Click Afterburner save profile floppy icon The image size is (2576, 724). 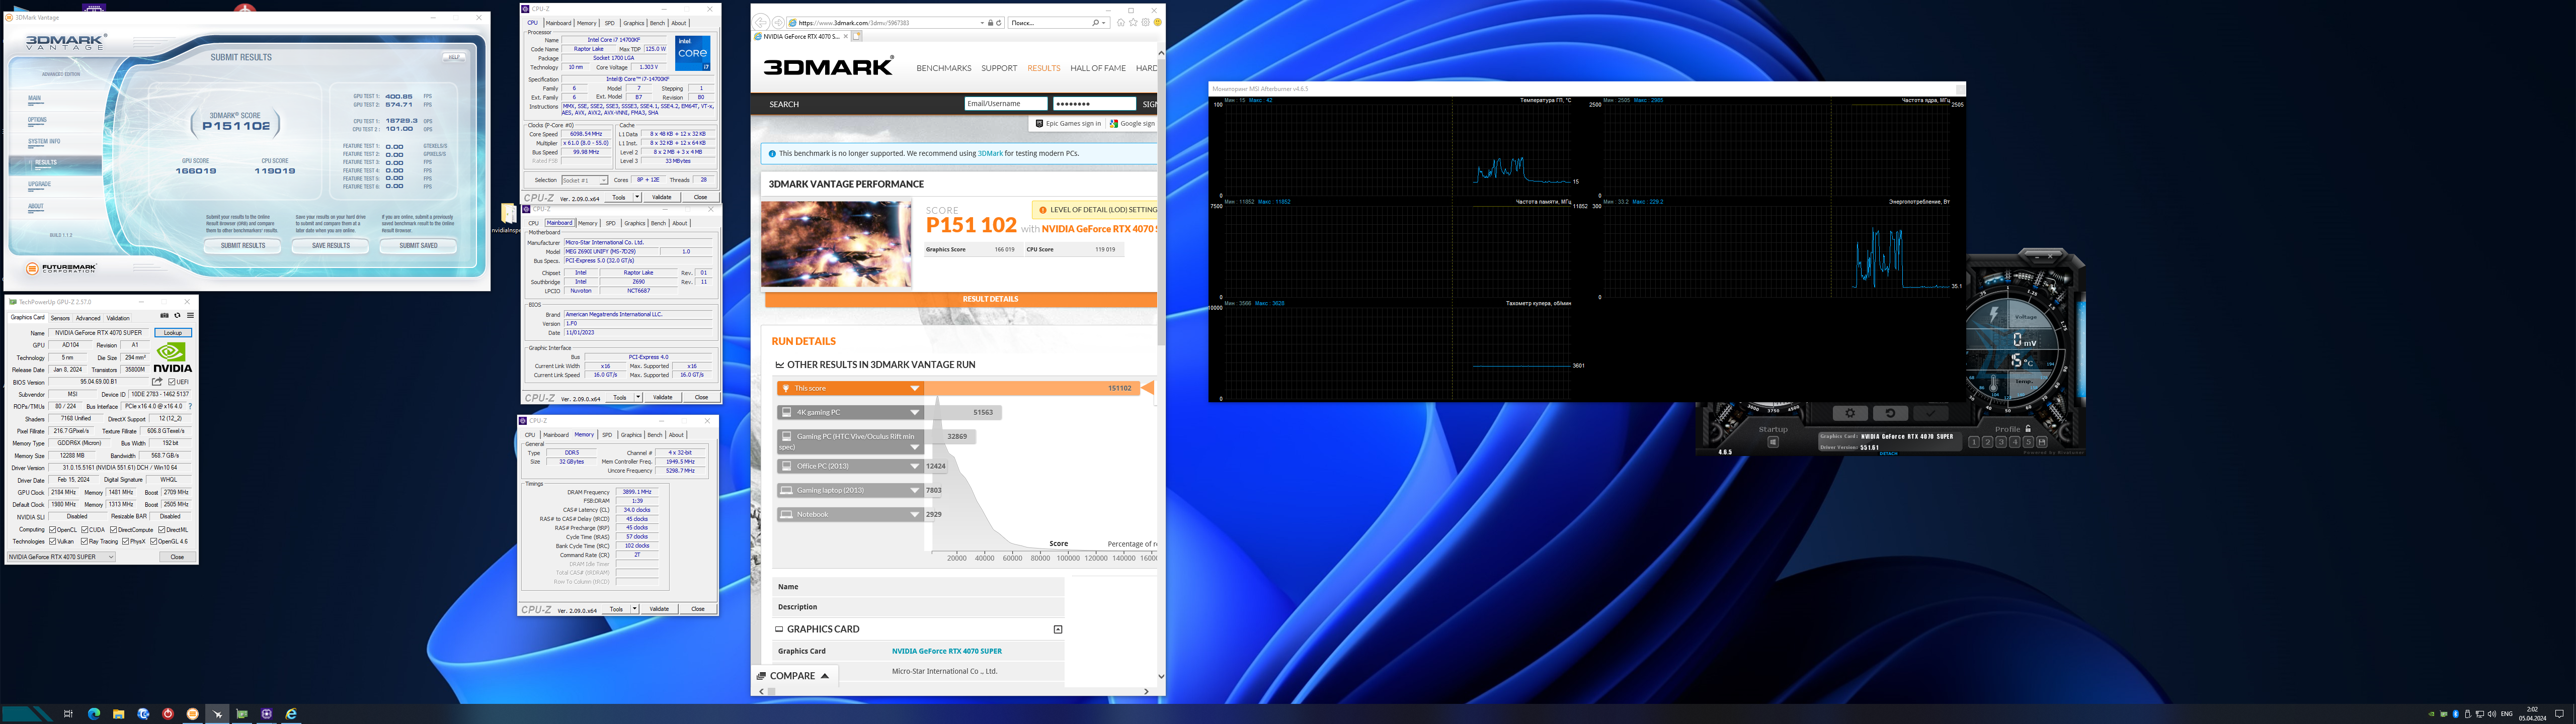[x=2042, y=442]
